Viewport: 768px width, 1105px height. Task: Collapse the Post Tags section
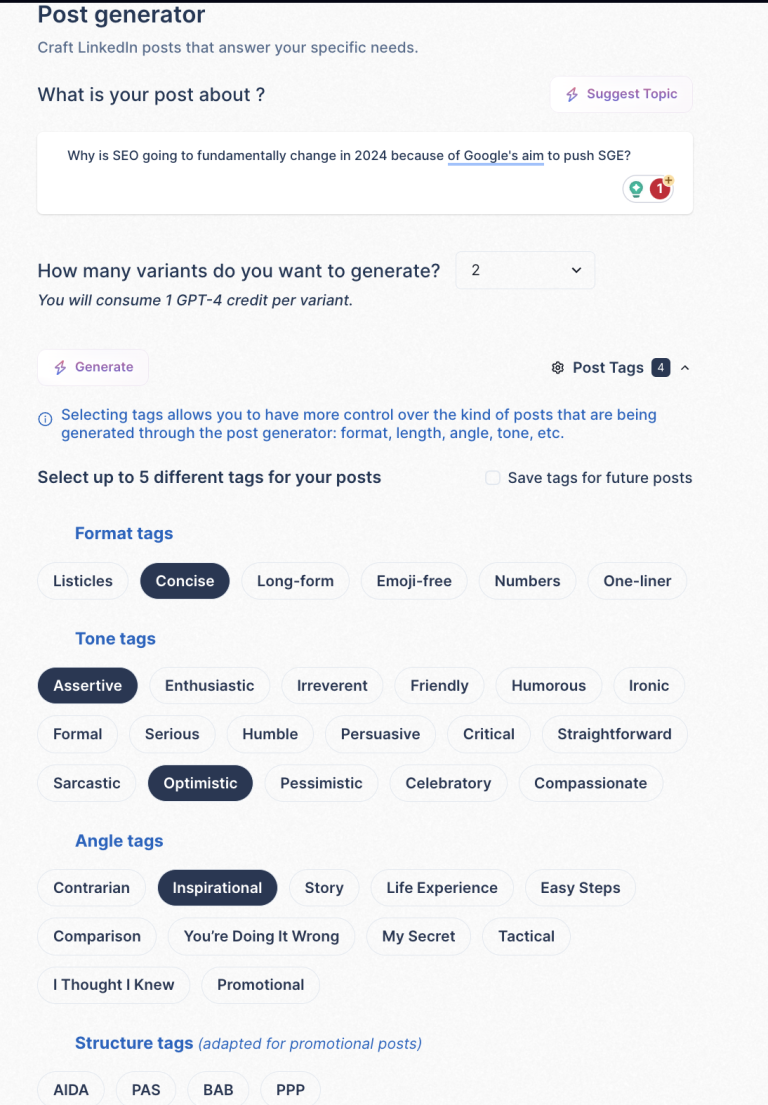[685, 367]
